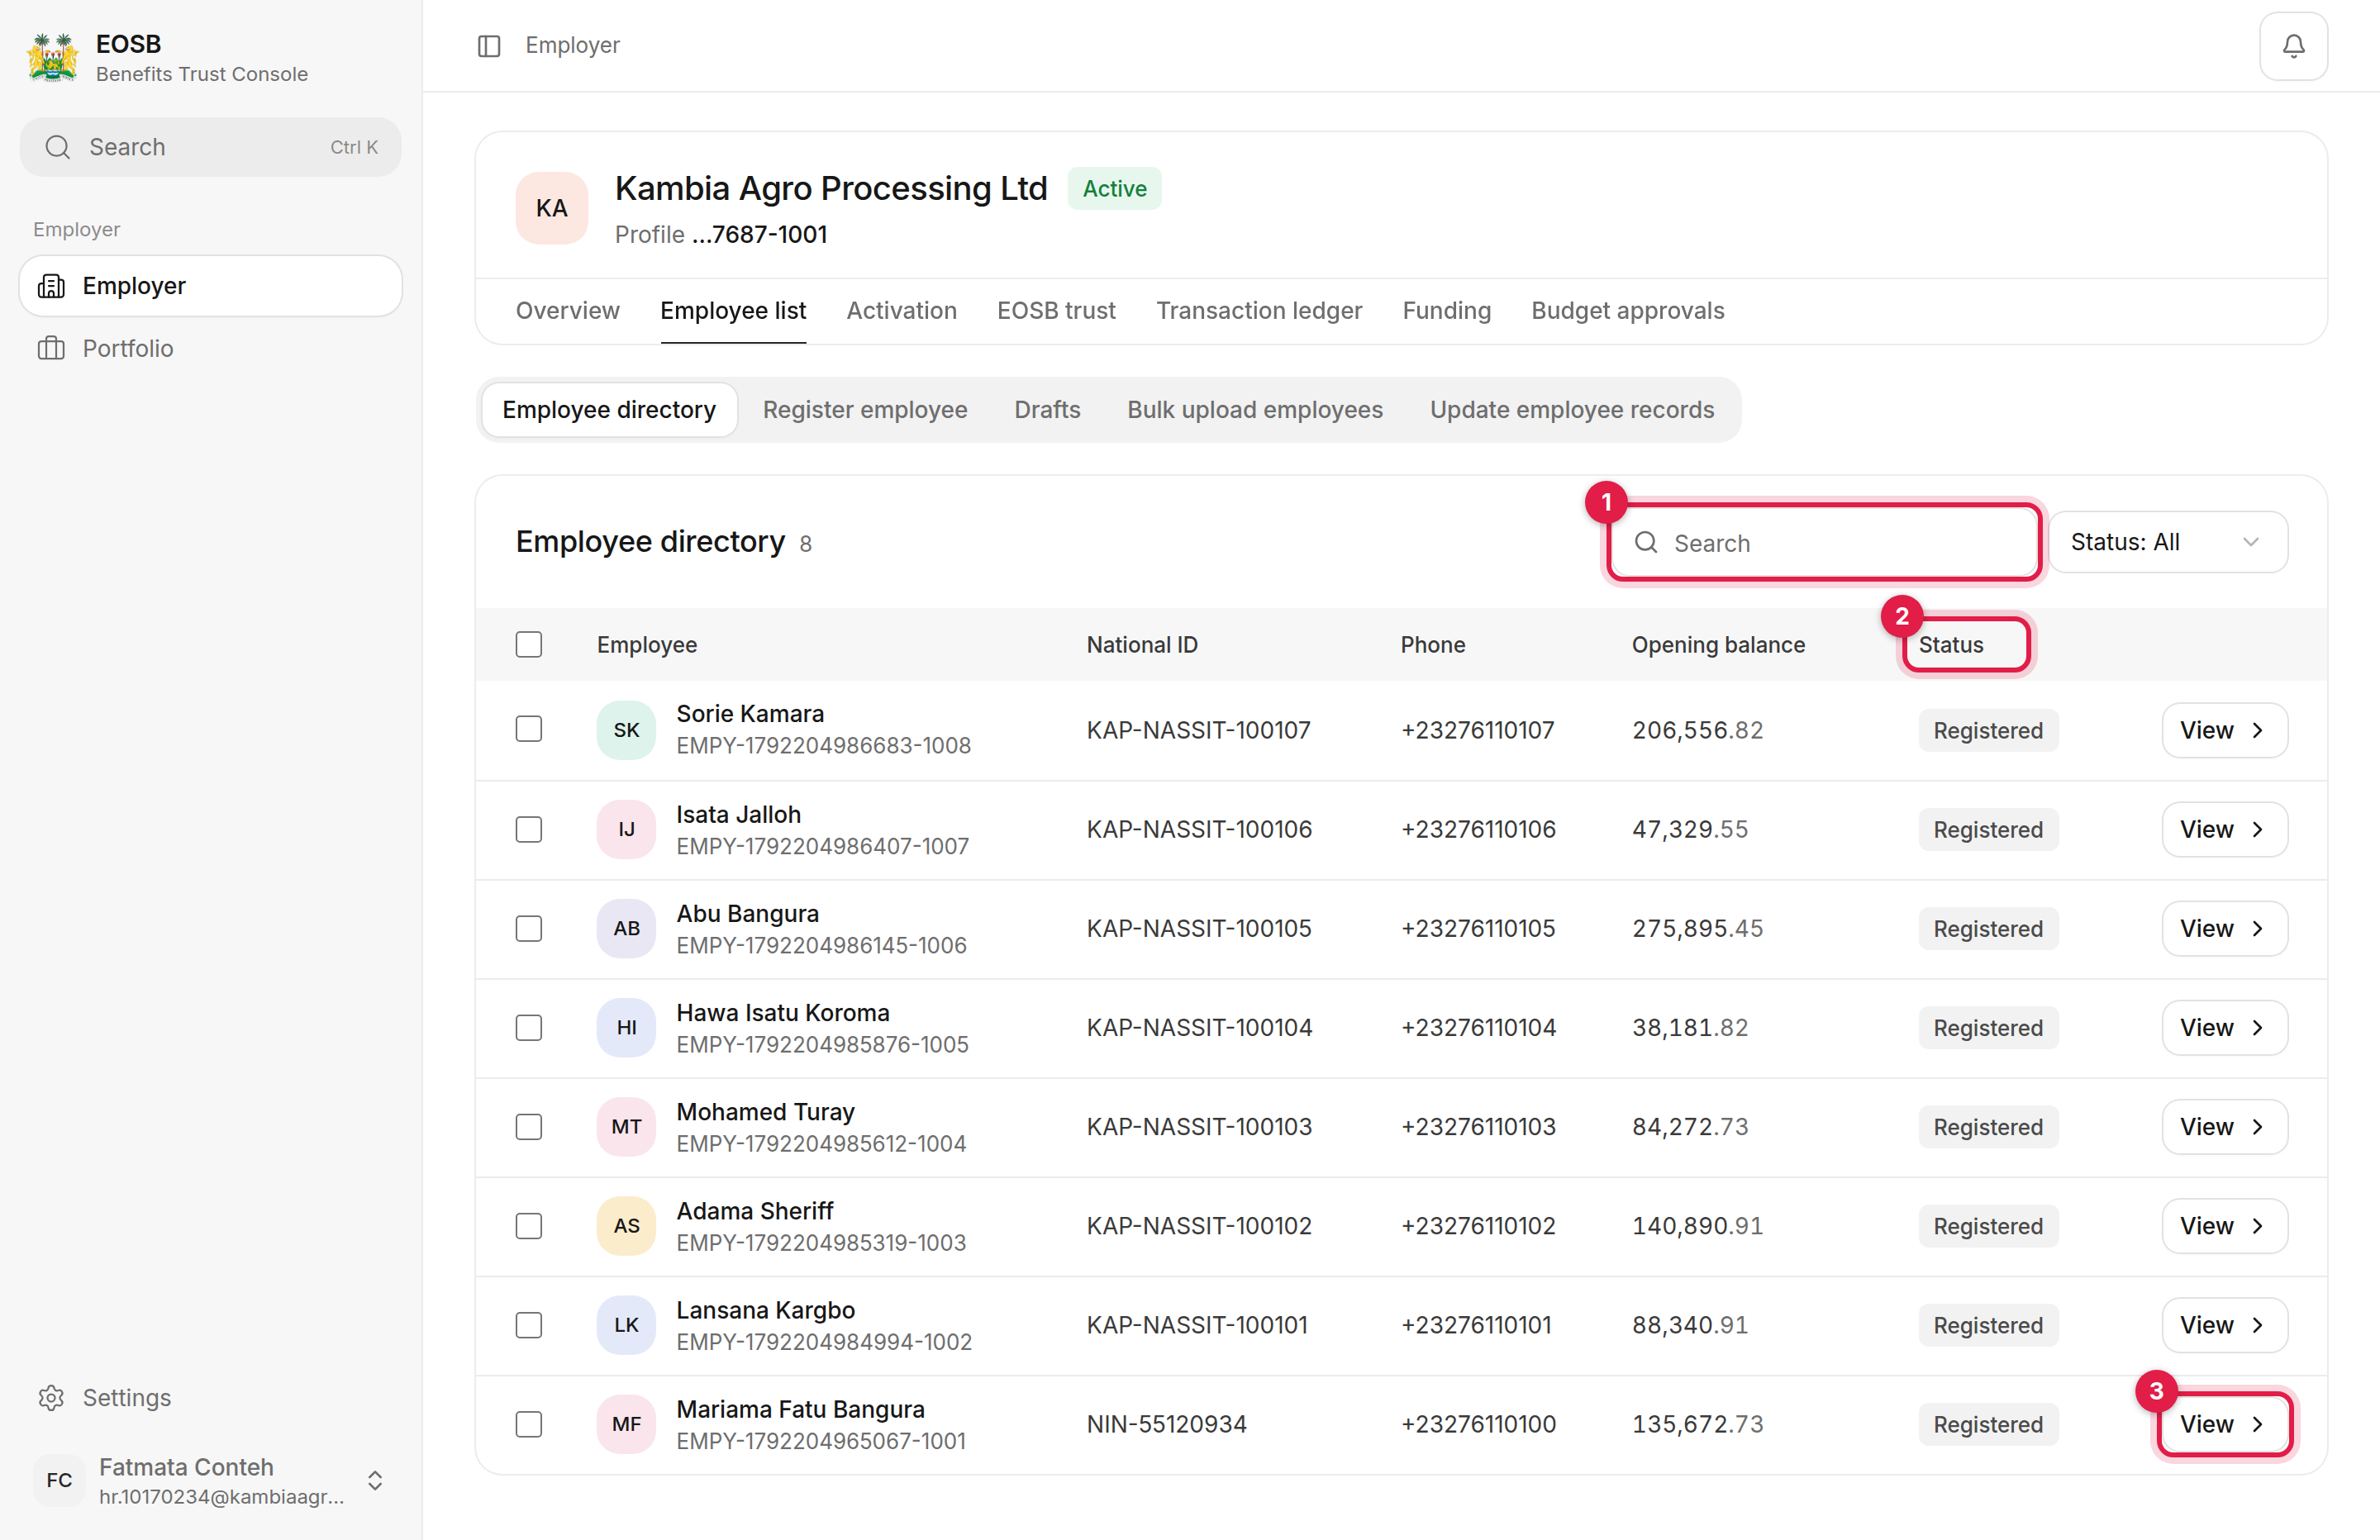Click the SK avatar for Sorie Kamara
2380x1540 pixels.
pyautogui.click(x=626, y=730)
